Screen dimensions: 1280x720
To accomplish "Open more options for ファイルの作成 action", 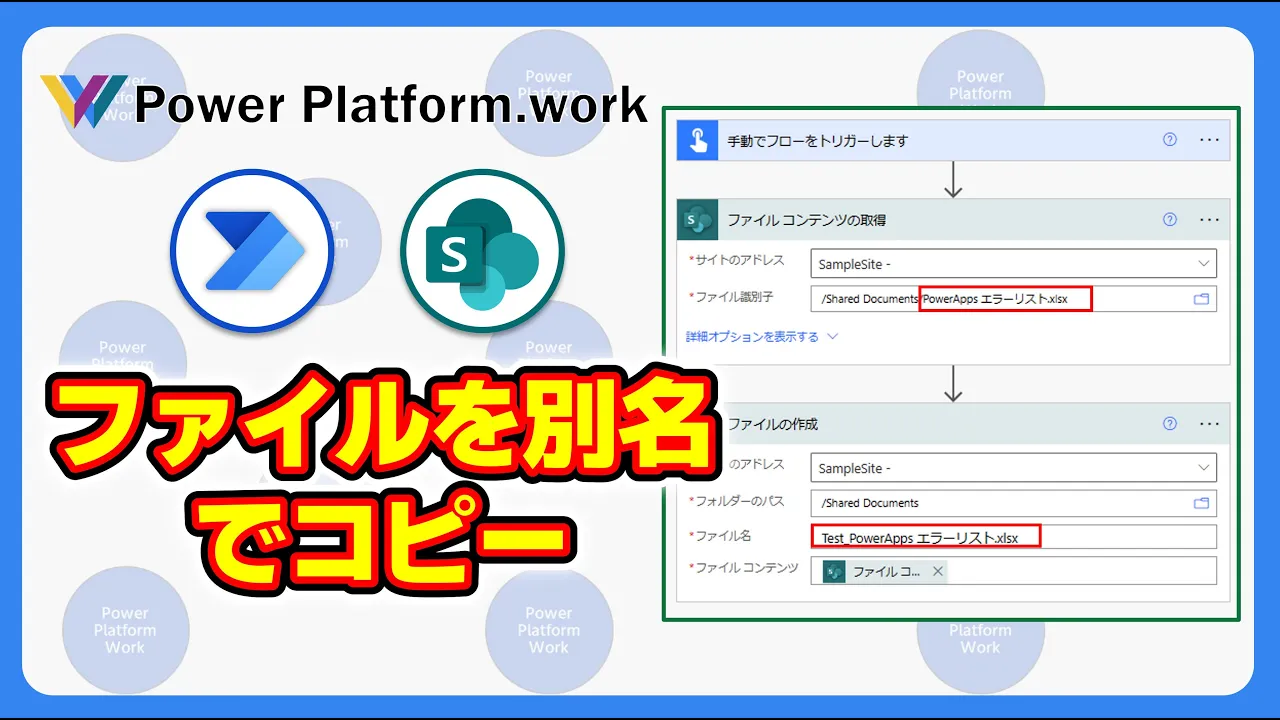I will (1209, 424).
